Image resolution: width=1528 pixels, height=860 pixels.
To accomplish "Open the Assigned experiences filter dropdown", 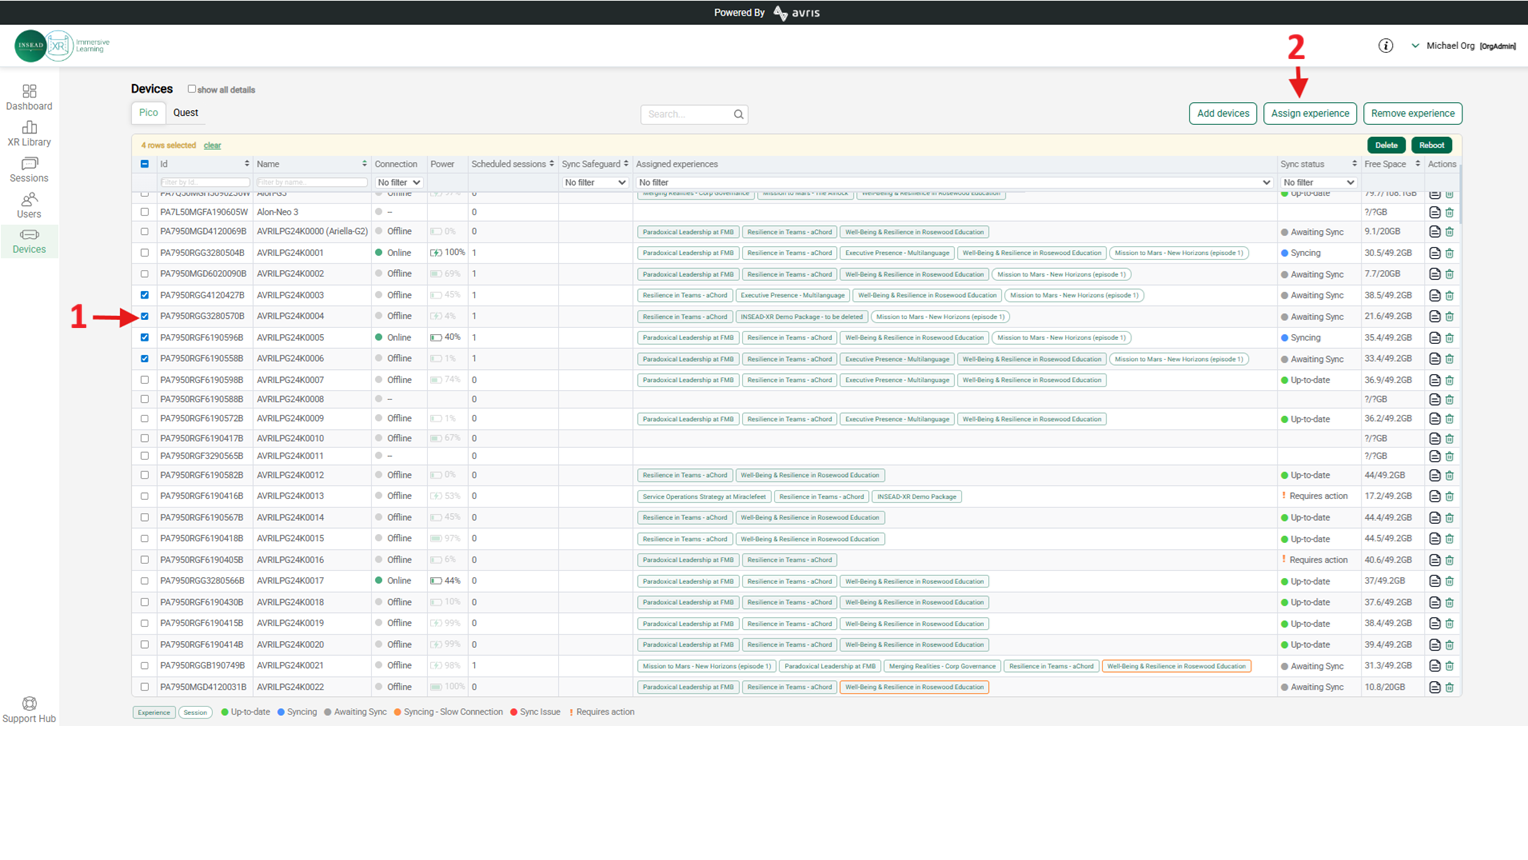I will (954, 183).
